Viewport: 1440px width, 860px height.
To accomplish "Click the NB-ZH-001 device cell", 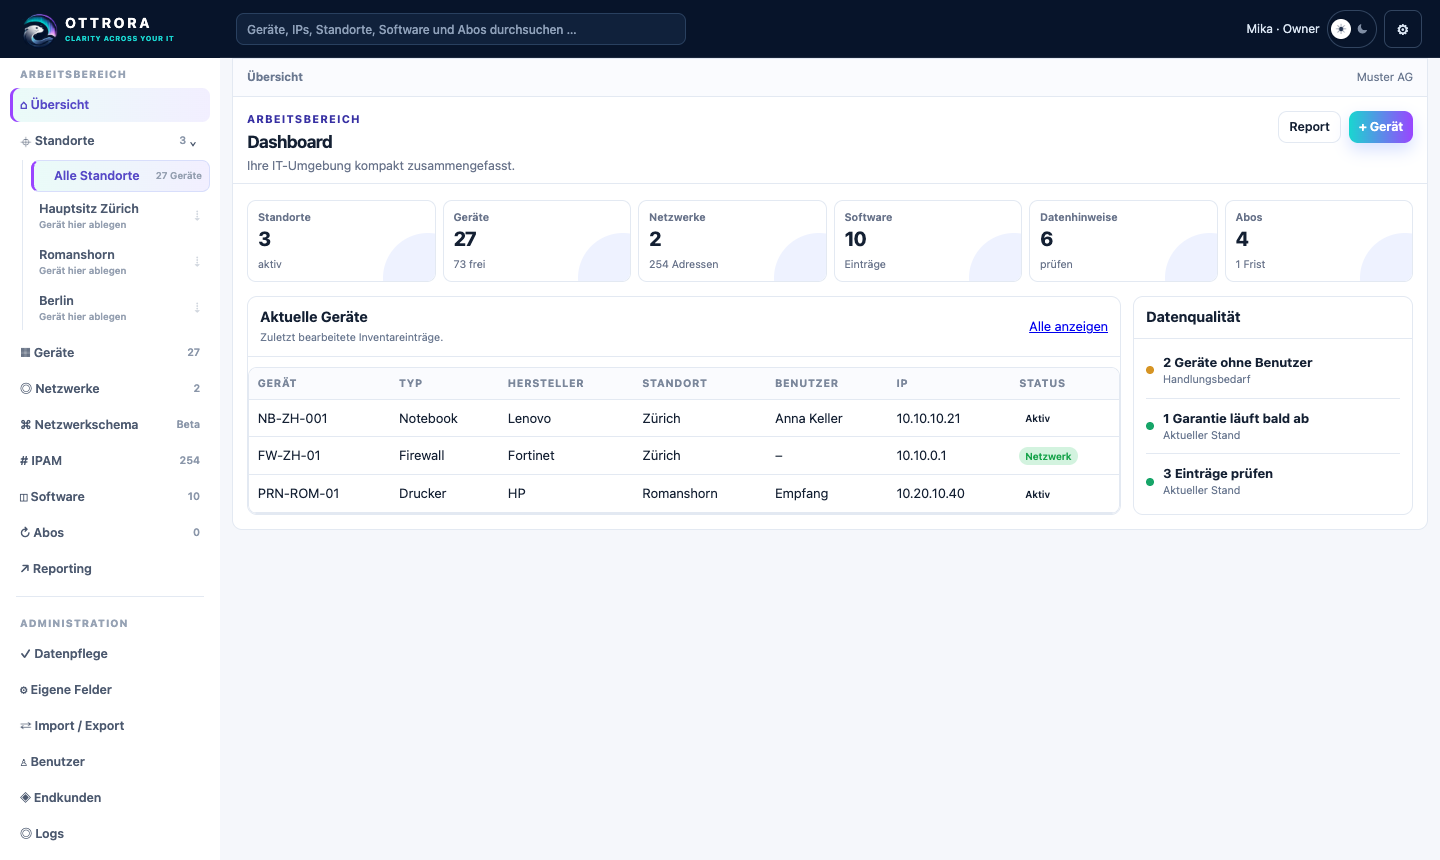I will pos(293,419).
